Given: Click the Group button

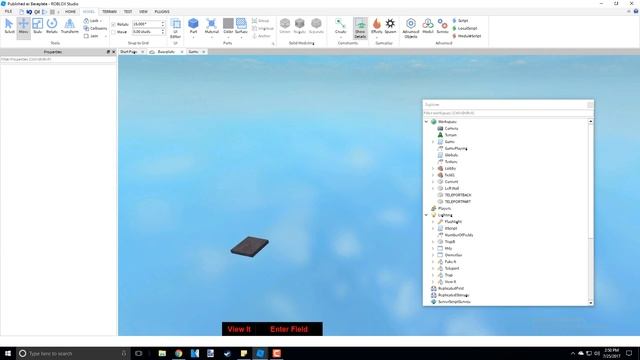Looking at the screenshot, I should (x=260, y=20).
